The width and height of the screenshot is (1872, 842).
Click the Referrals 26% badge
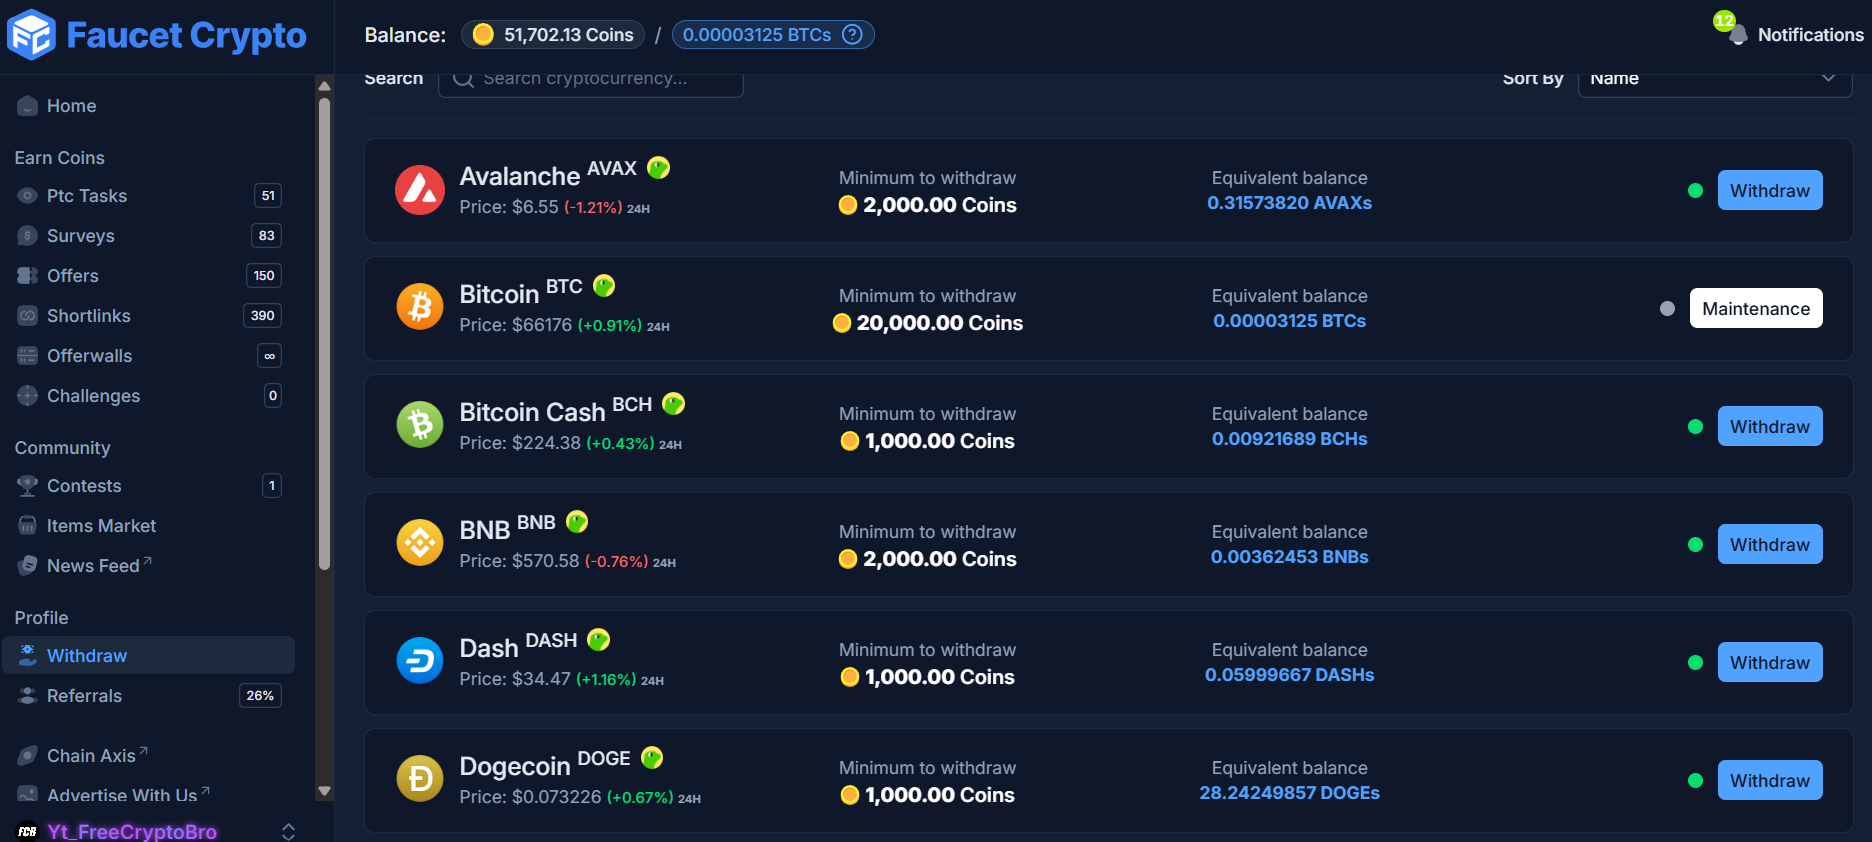pos(260,696)
